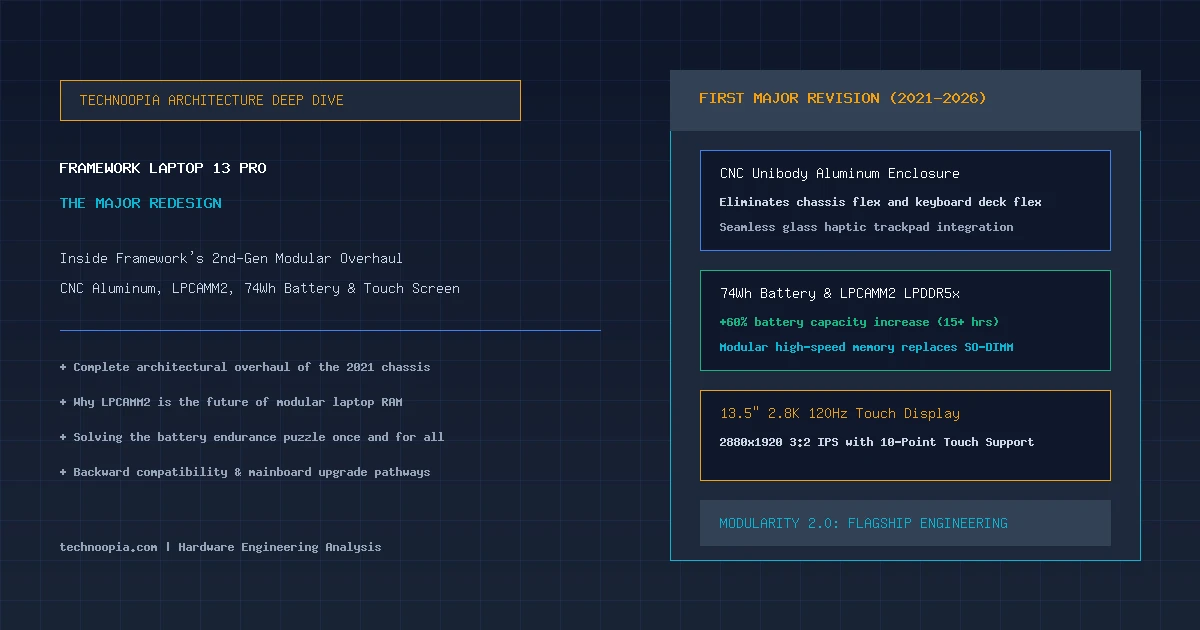Viewport: 1200px width, 630px height.
Task: Click the 'Modularity 2.0: Flagship Engineering' bar
Action: 905,523
